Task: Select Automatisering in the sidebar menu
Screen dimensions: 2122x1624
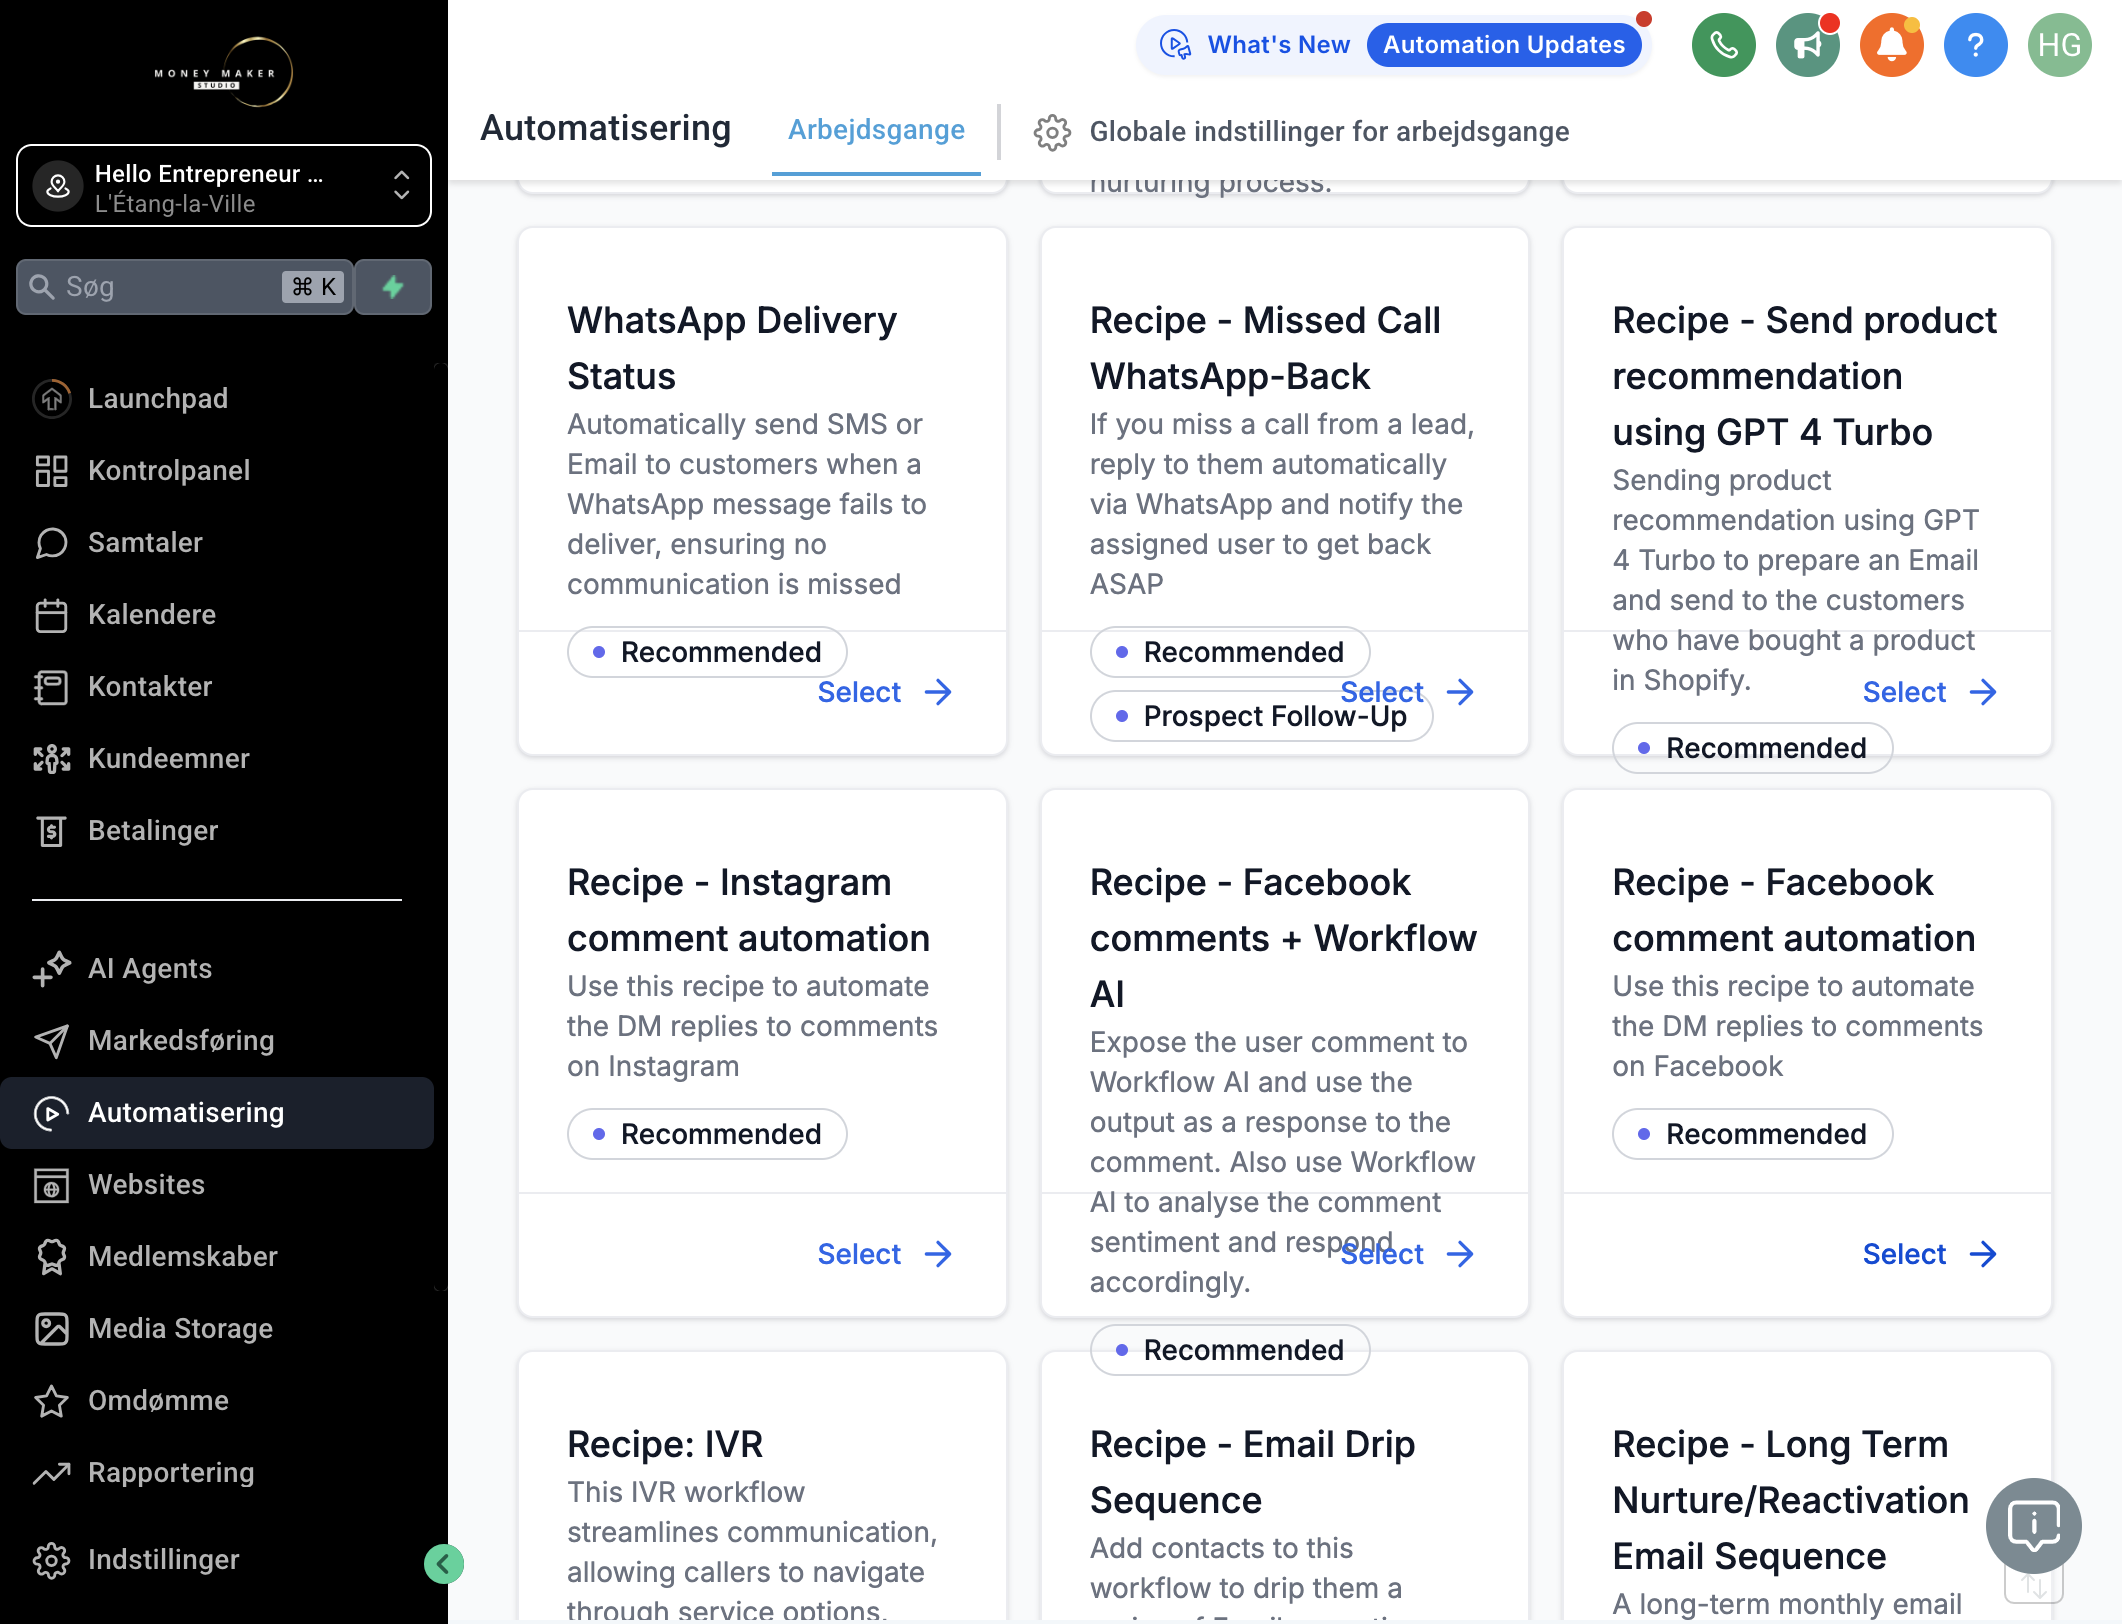Action: coord(217,1112)
